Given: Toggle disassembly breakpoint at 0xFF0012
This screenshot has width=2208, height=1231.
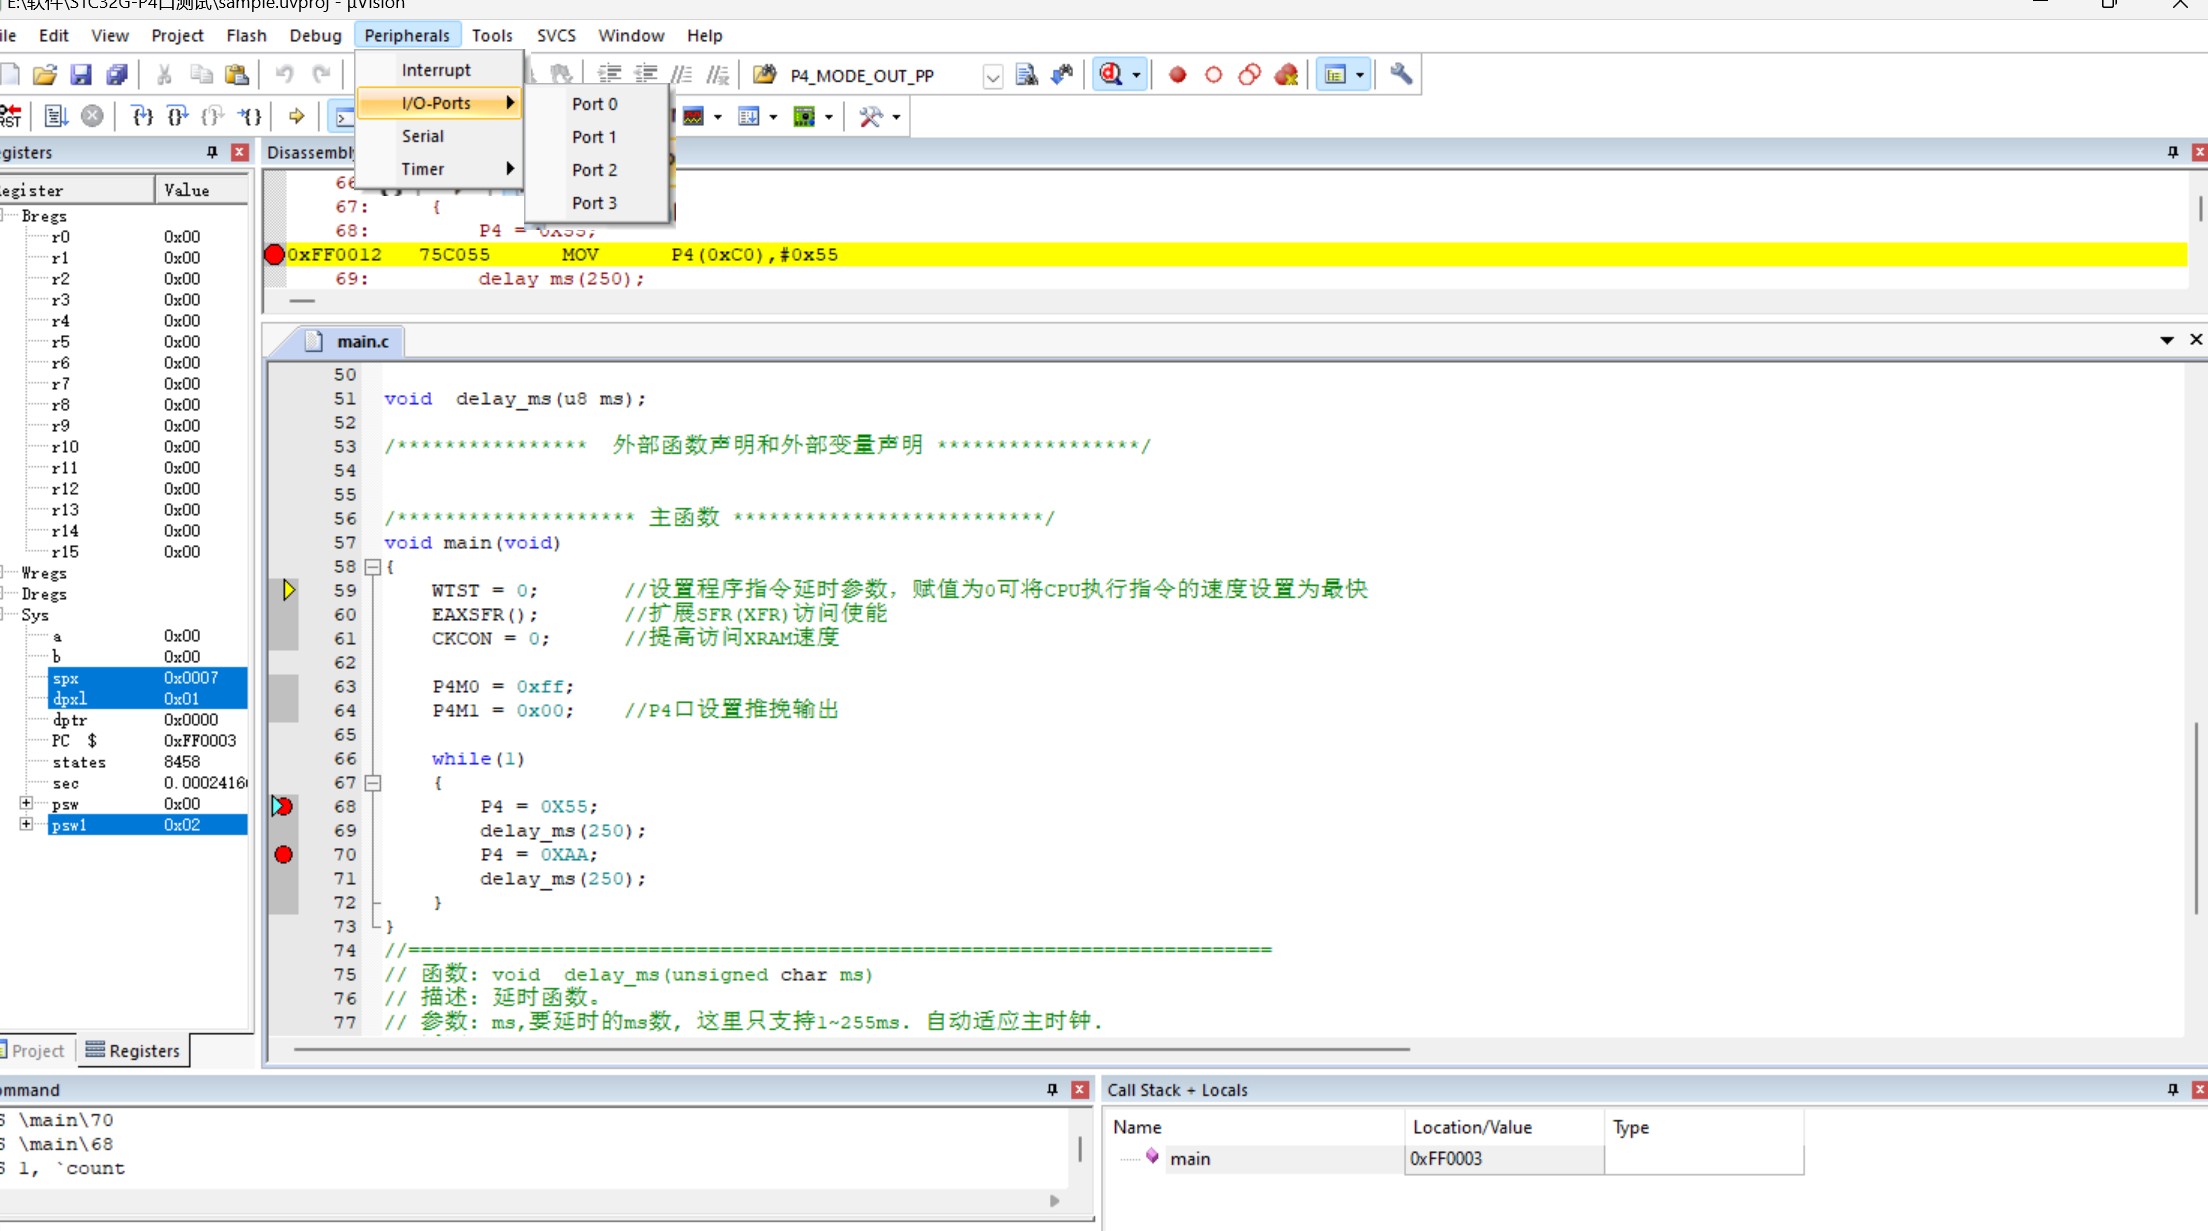Looking at the screenshot, I should pos(274,255).
